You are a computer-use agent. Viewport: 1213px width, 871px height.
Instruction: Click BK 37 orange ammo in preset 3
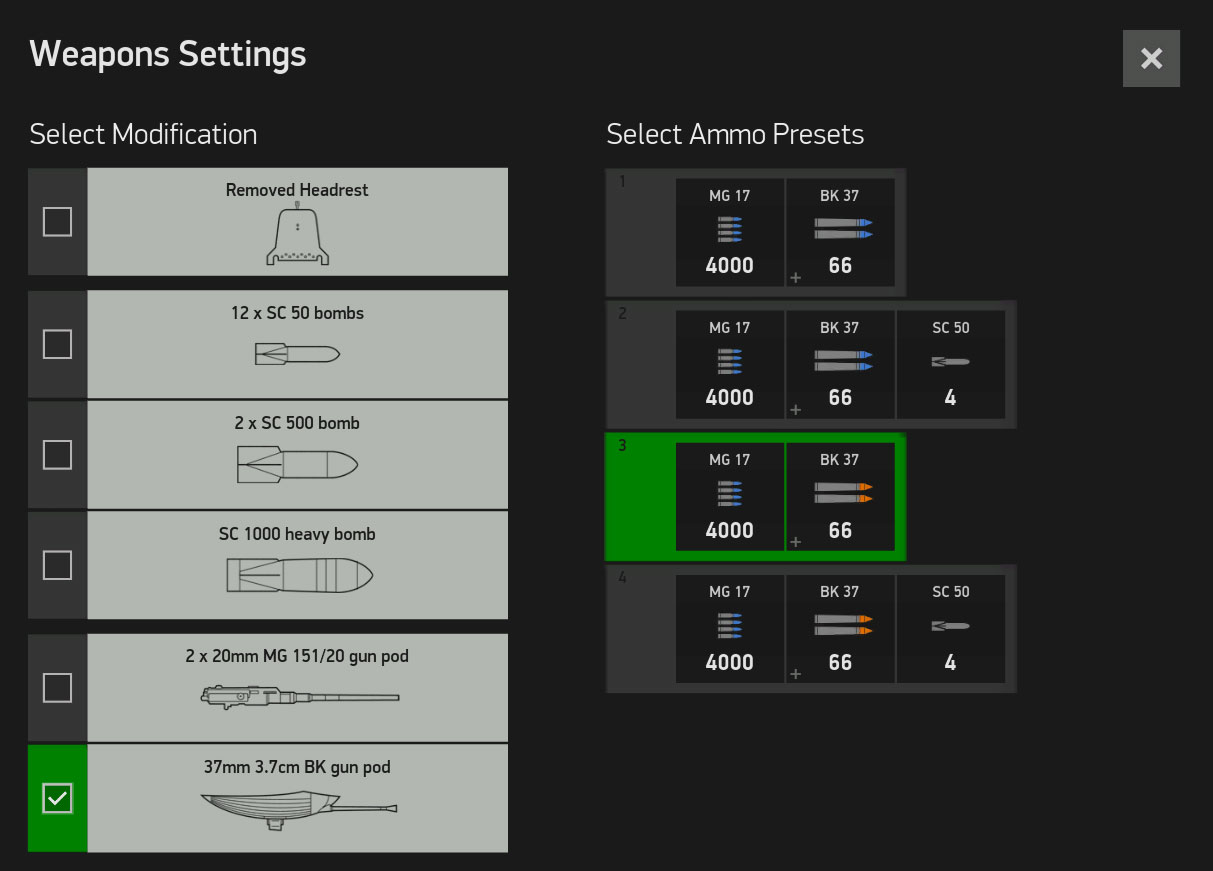(x=840, y=496)
